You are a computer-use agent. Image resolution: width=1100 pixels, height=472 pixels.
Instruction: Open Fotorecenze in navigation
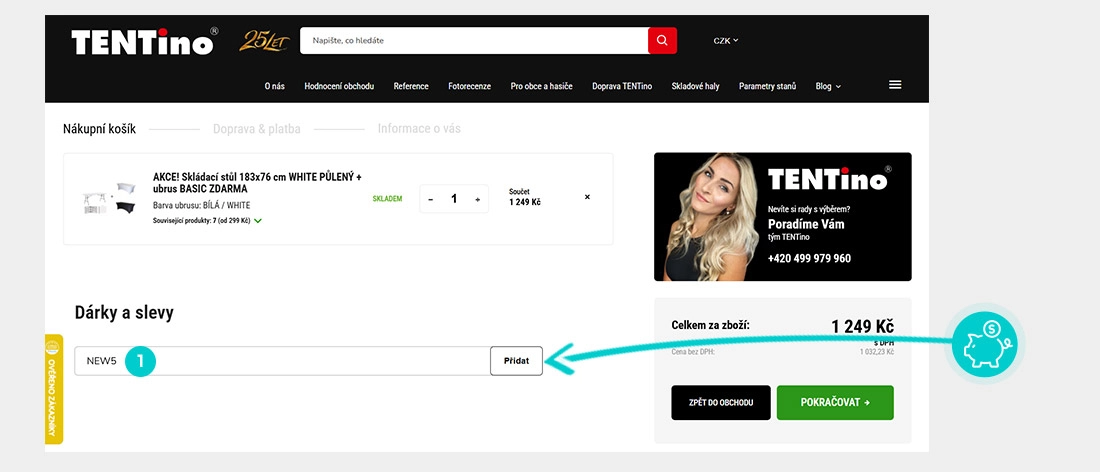(x=469, y=86)
